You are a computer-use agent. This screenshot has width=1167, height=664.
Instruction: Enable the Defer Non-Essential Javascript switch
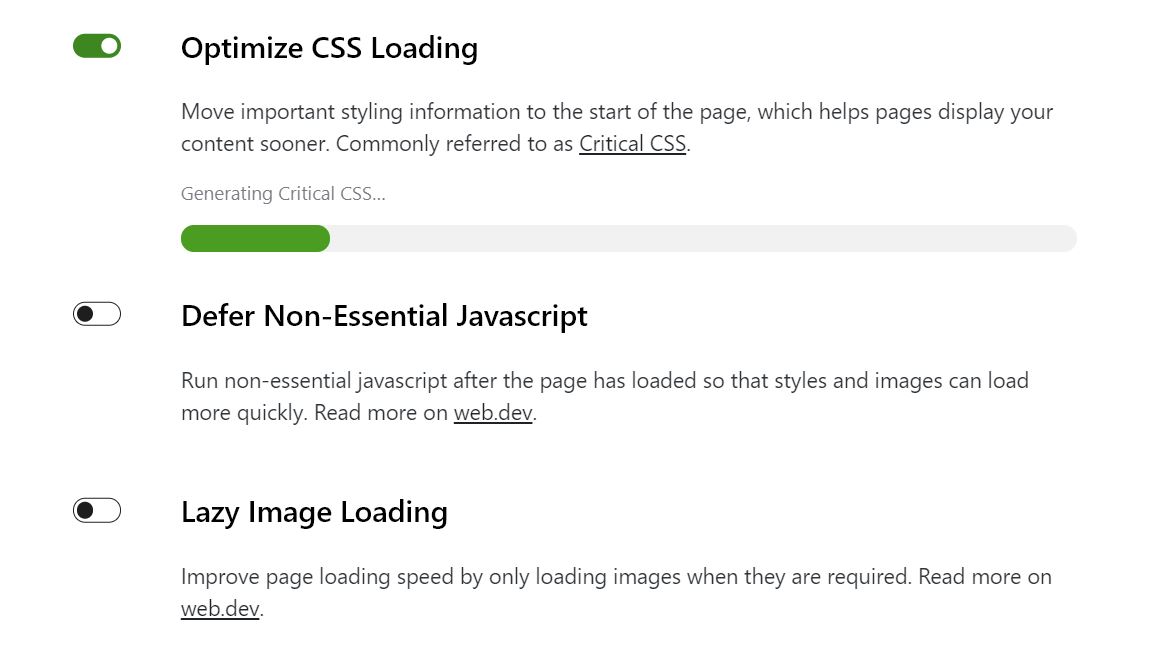click(97, 314)
